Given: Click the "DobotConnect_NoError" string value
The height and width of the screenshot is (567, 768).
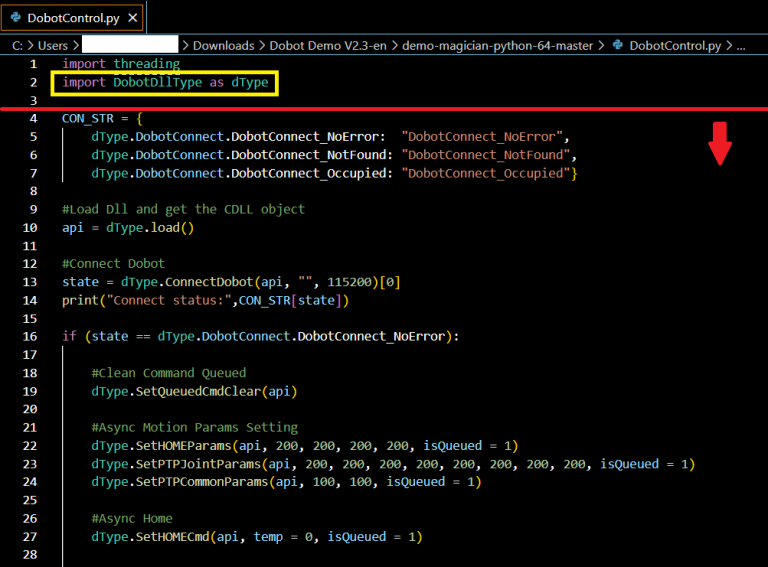Looking at the screenshot, I should point(482,137).
